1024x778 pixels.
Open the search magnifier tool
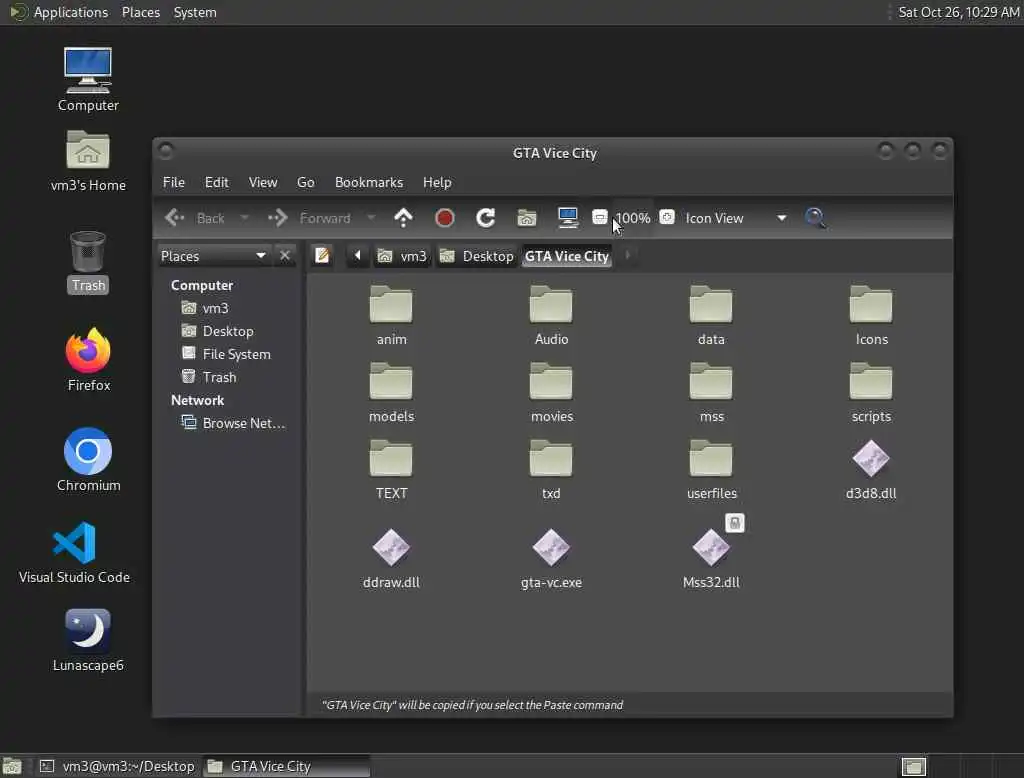(x=815, y=218)
